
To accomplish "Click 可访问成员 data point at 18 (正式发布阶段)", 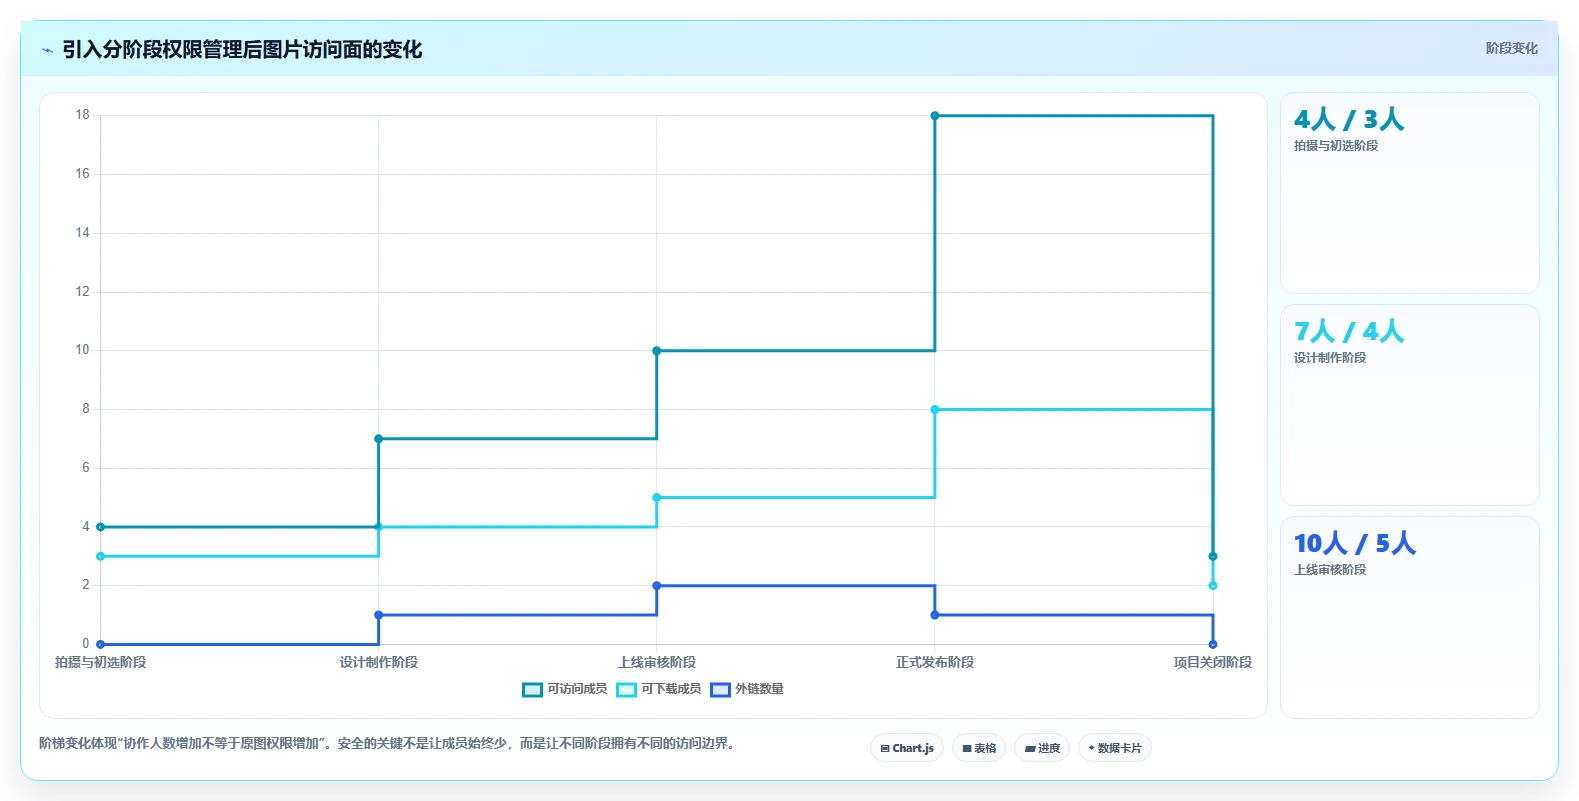I will (x=935, y=116).
